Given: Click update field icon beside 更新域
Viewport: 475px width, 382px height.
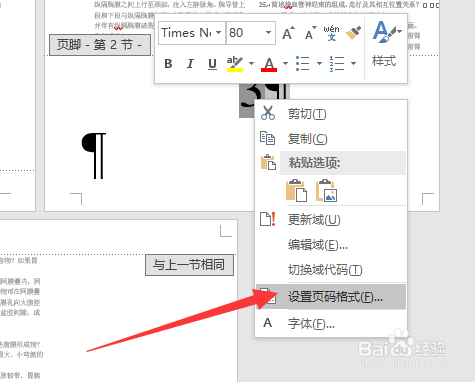Looking at the screenshot, I should pos(268,219).
